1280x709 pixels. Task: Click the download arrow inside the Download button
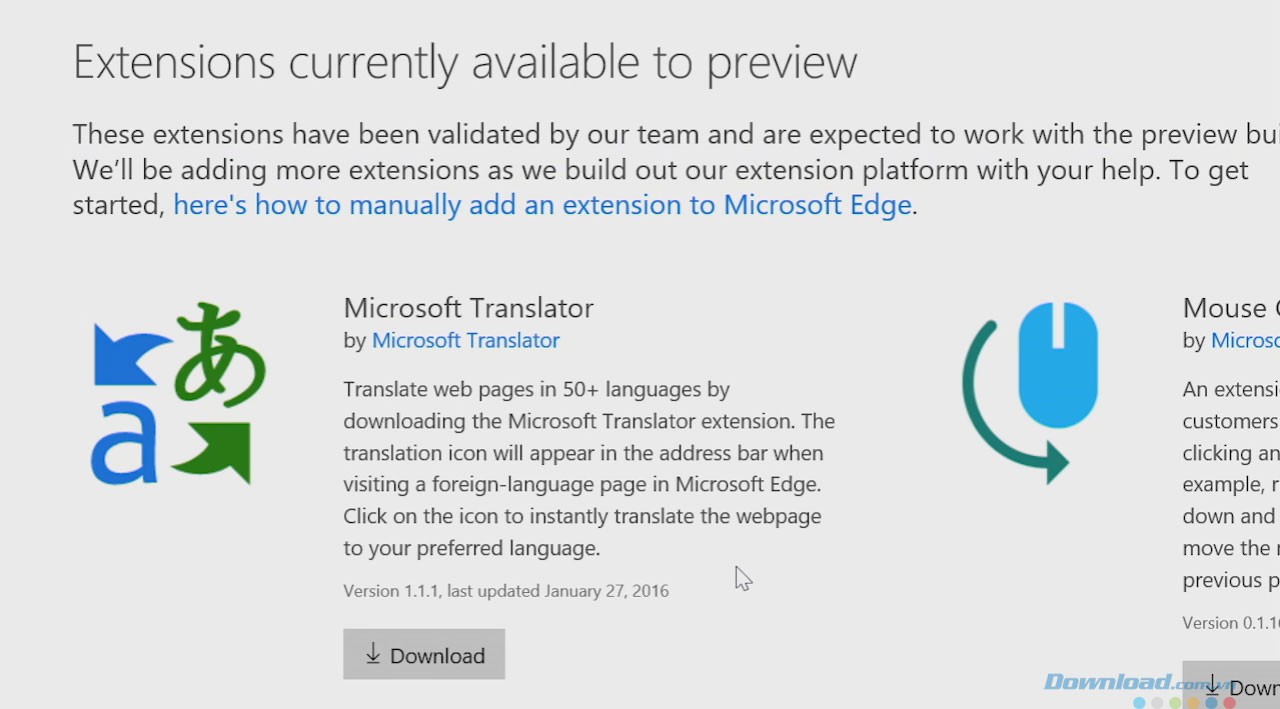pos(371,655)
